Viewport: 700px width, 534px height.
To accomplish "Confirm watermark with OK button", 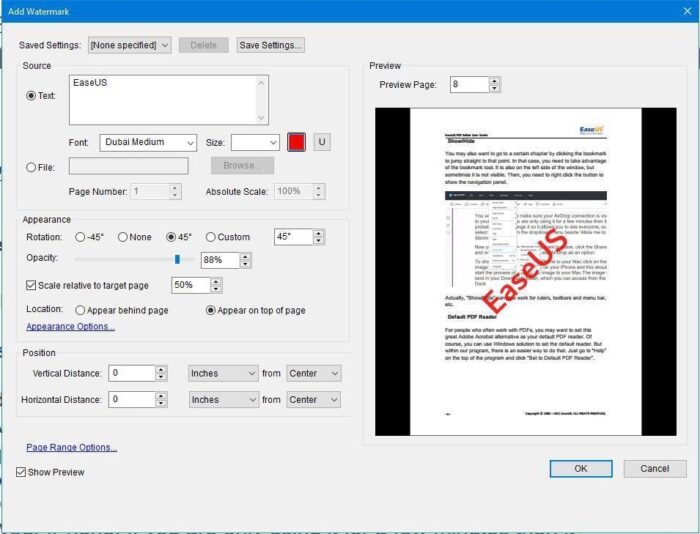I will pos(581,468).
